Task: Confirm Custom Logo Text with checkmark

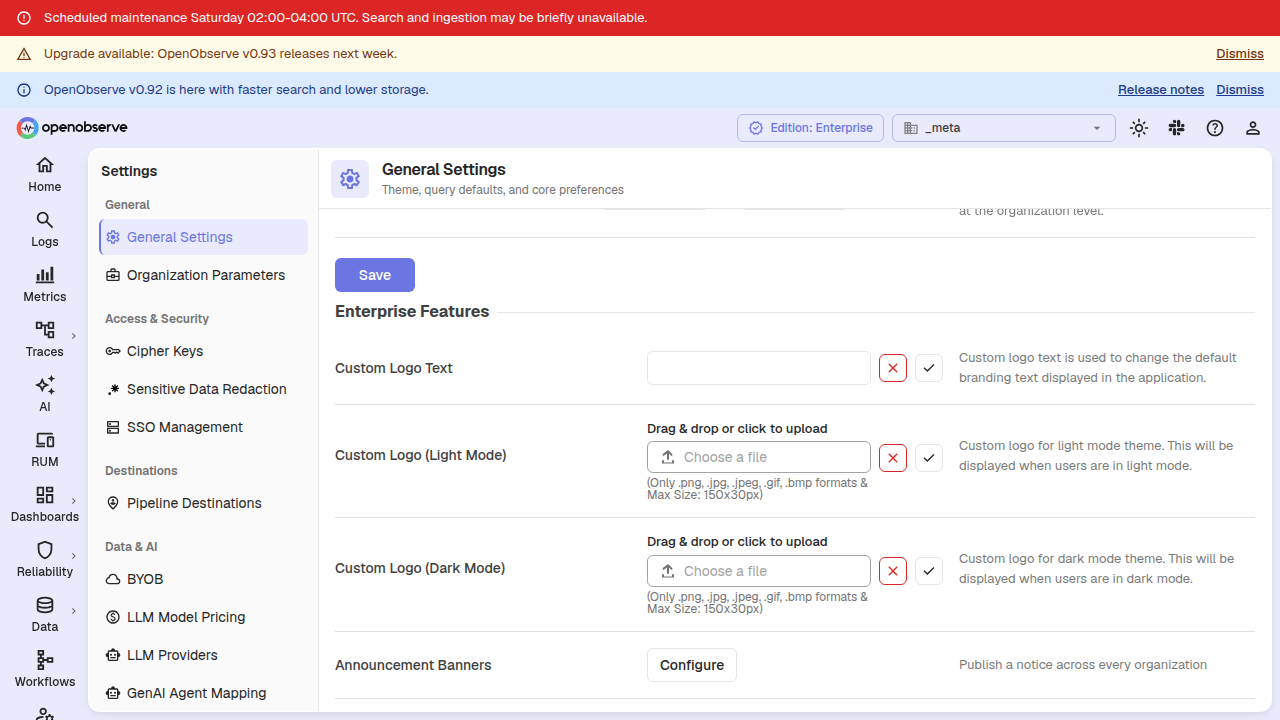Action: pos(929,368)
